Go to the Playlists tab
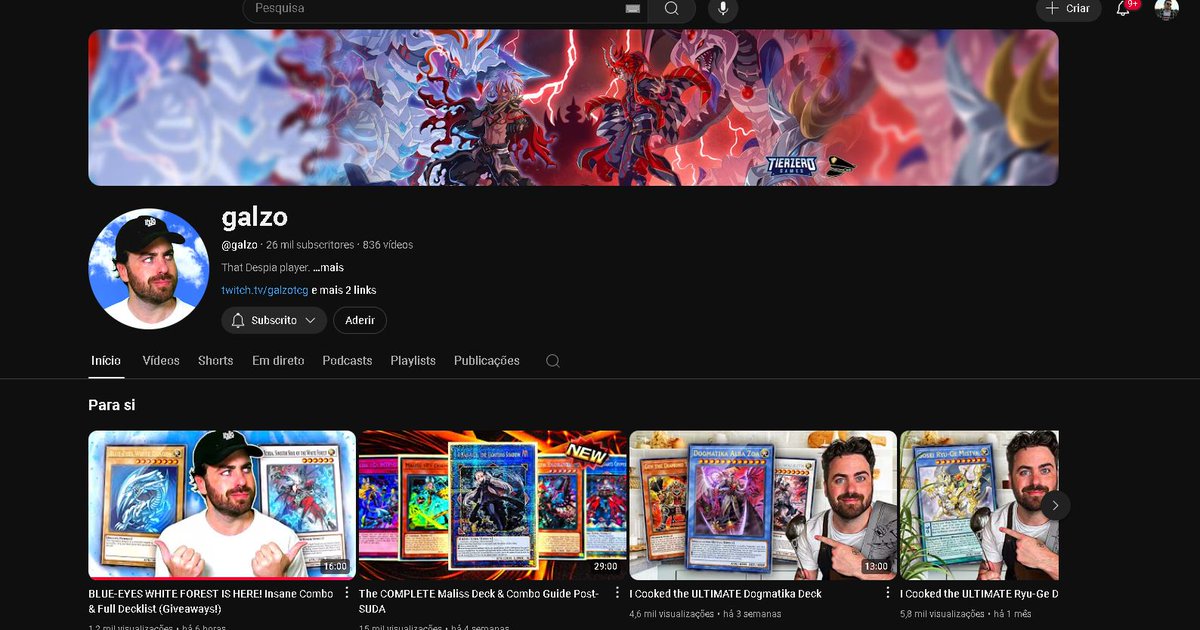 coord(413,361)
